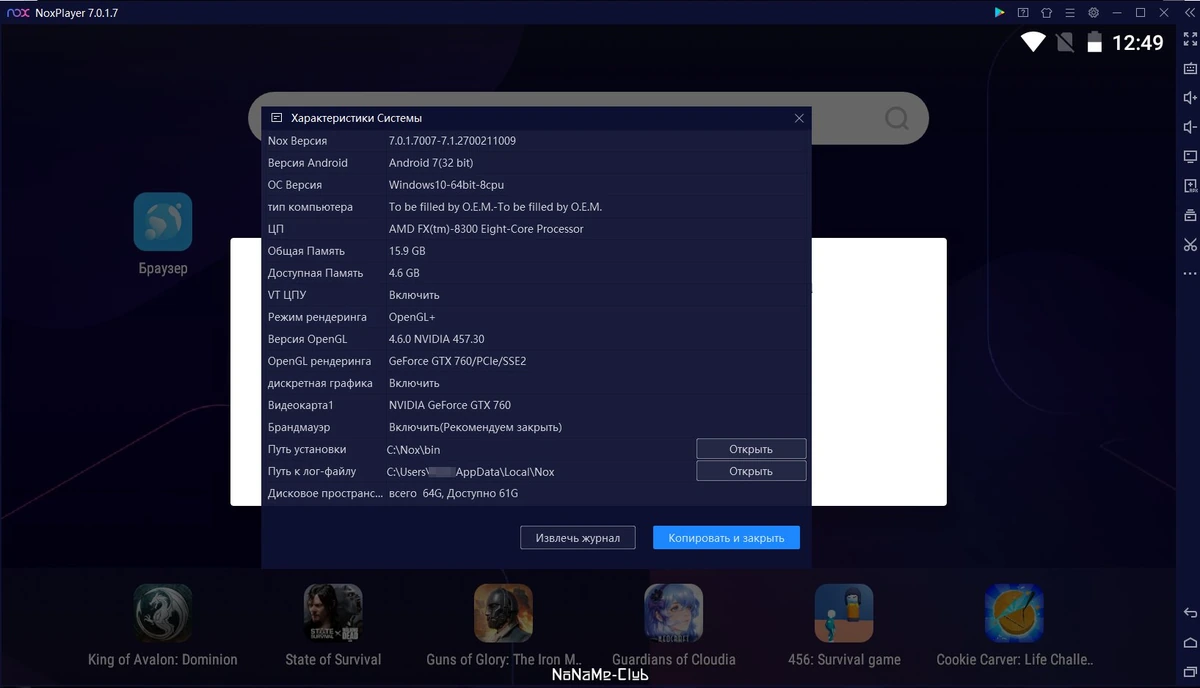Screen dimensions: 1200x688
Task: Launch State of Survival app
Action: click(x=333, y=613)
